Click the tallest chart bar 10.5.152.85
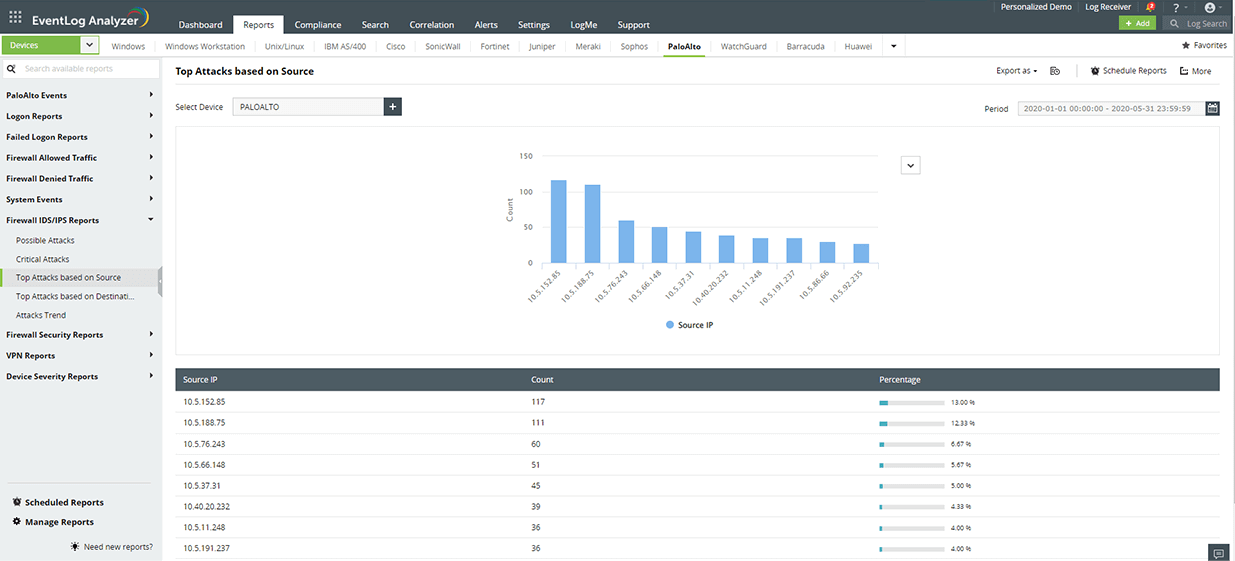 click(558, 222)
